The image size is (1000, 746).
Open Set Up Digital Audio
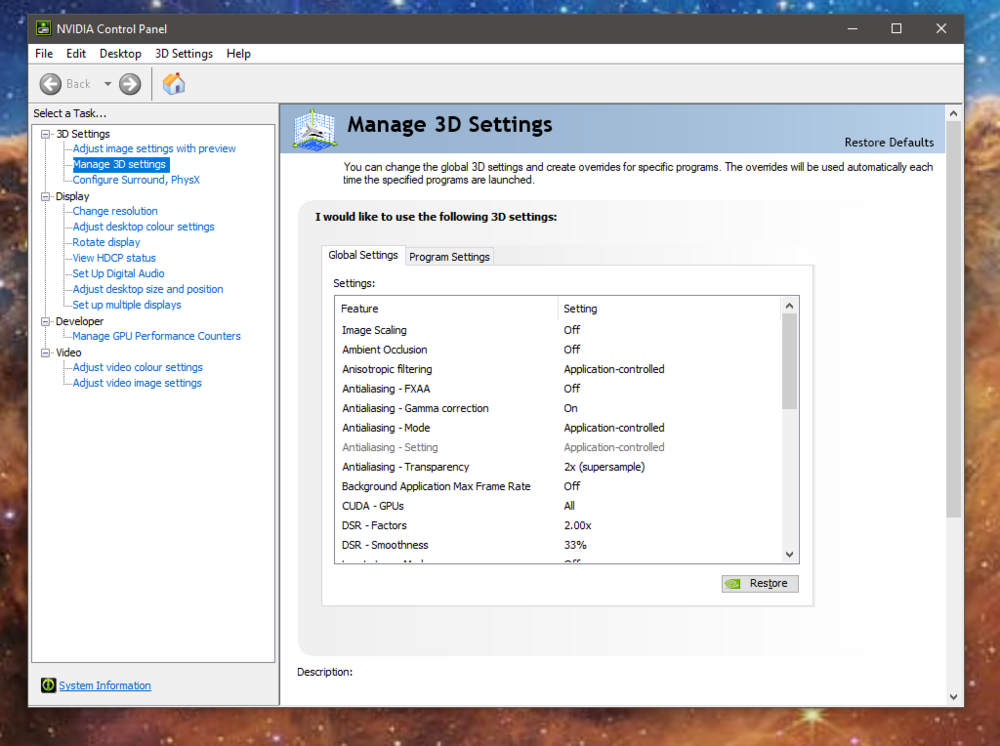[118, 274]
